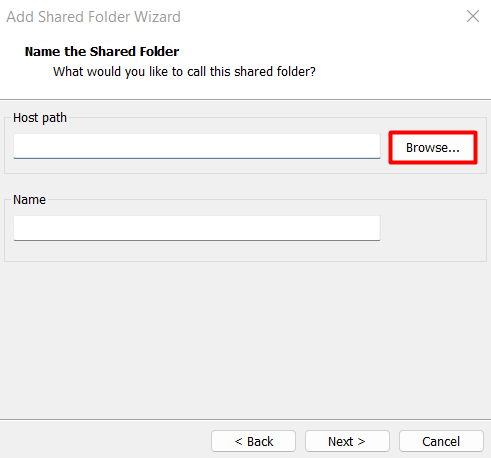Screen dimensions: 491x458
Task: Click the X in the title bar corner
Action: click(x=473, y=16)
